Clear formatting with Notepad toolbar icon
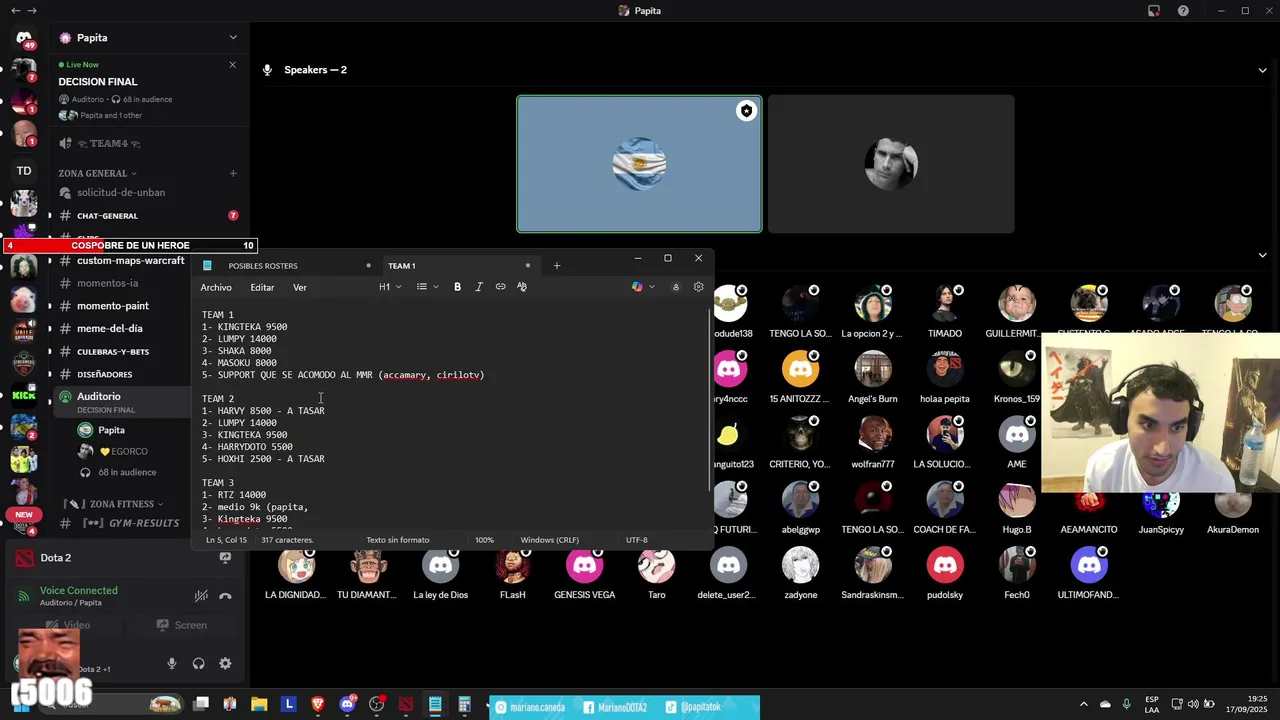Viewport: 1280px width, 720px height. pyautogui.click(x=522, y=287)
